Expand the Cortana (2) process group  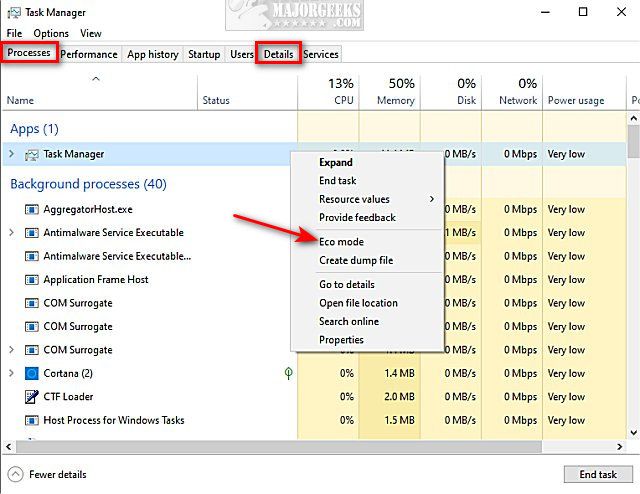(12, 373)
